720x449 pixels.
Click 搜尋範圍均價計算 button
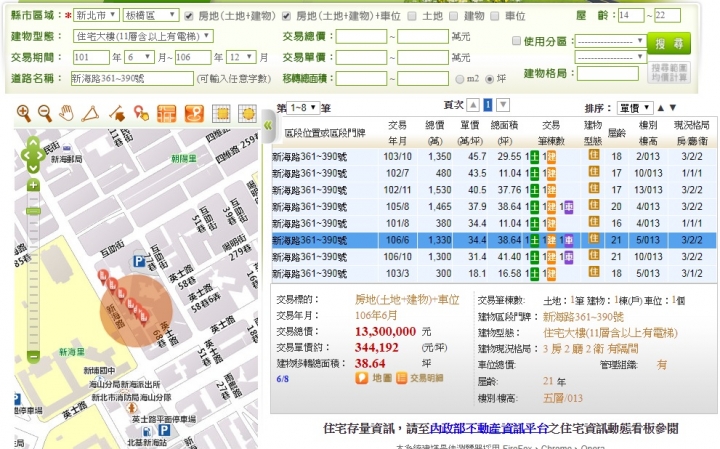click(x=669, y=73)
